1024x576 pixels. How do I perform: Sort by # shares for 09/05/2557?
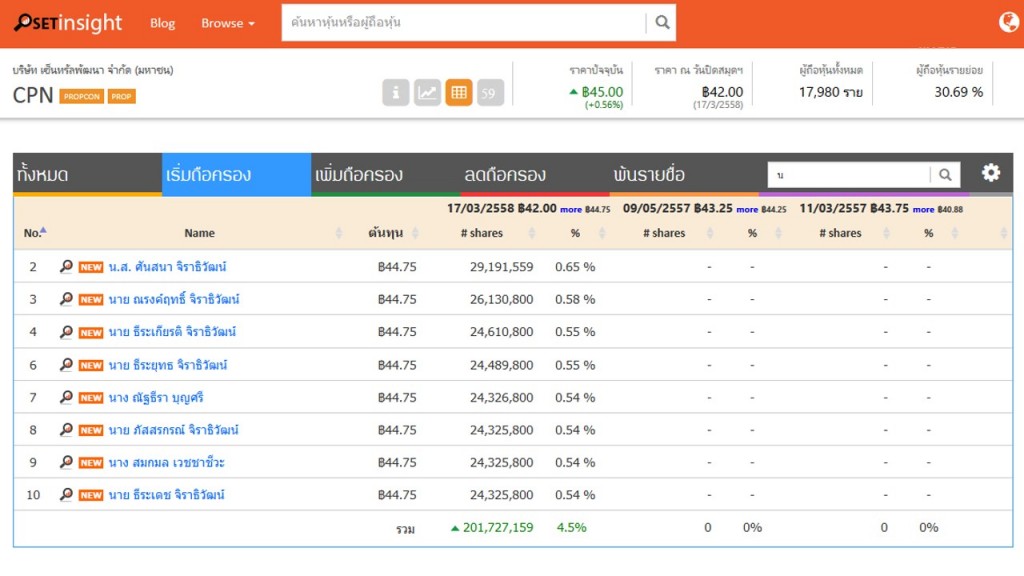pos(664,232)
